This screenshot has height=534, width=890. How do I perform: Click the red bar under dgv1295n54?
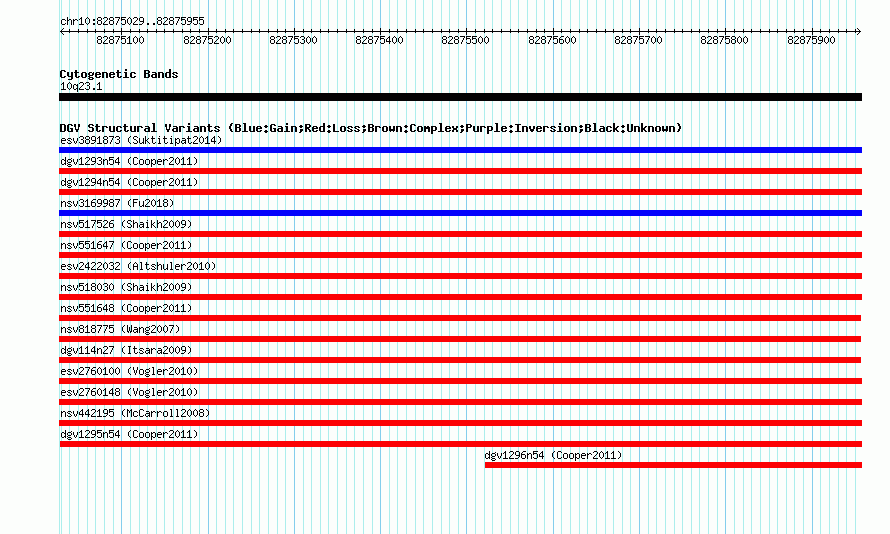click(x=460, y=444)
